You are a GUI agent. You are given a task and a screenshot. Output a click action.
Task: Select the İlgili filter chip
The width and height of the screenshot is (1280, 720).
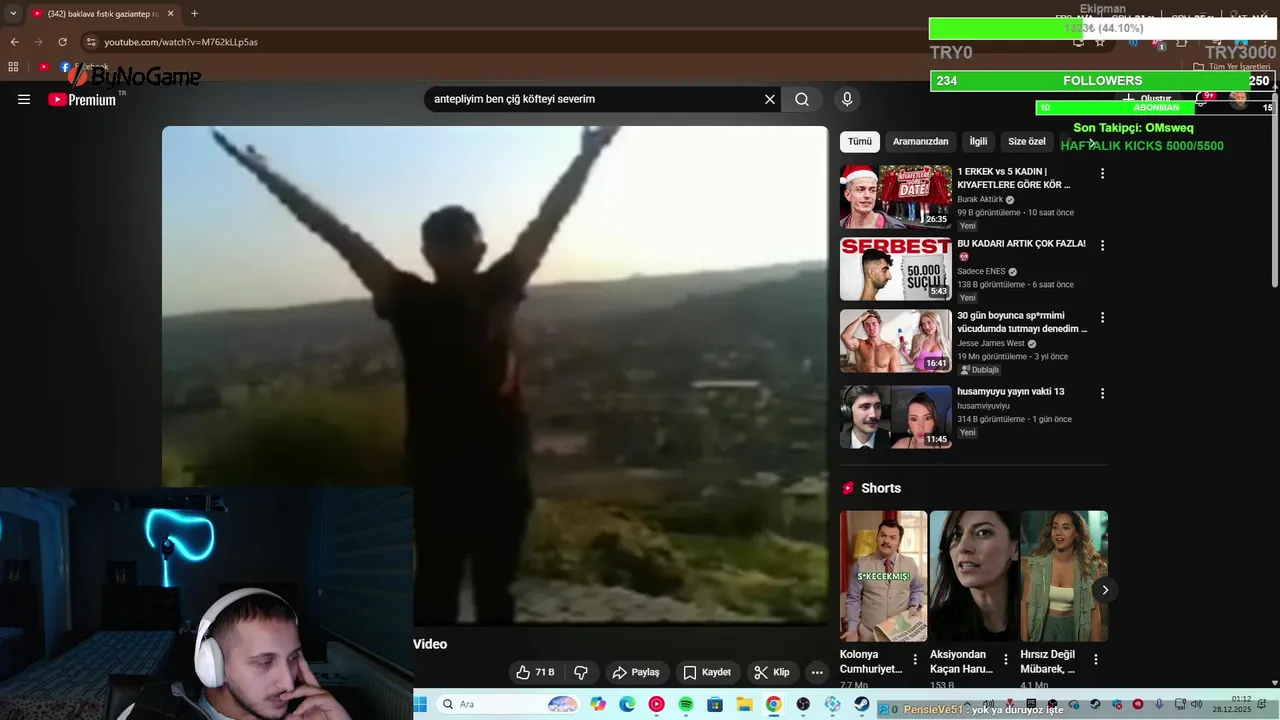pos(978,141)
